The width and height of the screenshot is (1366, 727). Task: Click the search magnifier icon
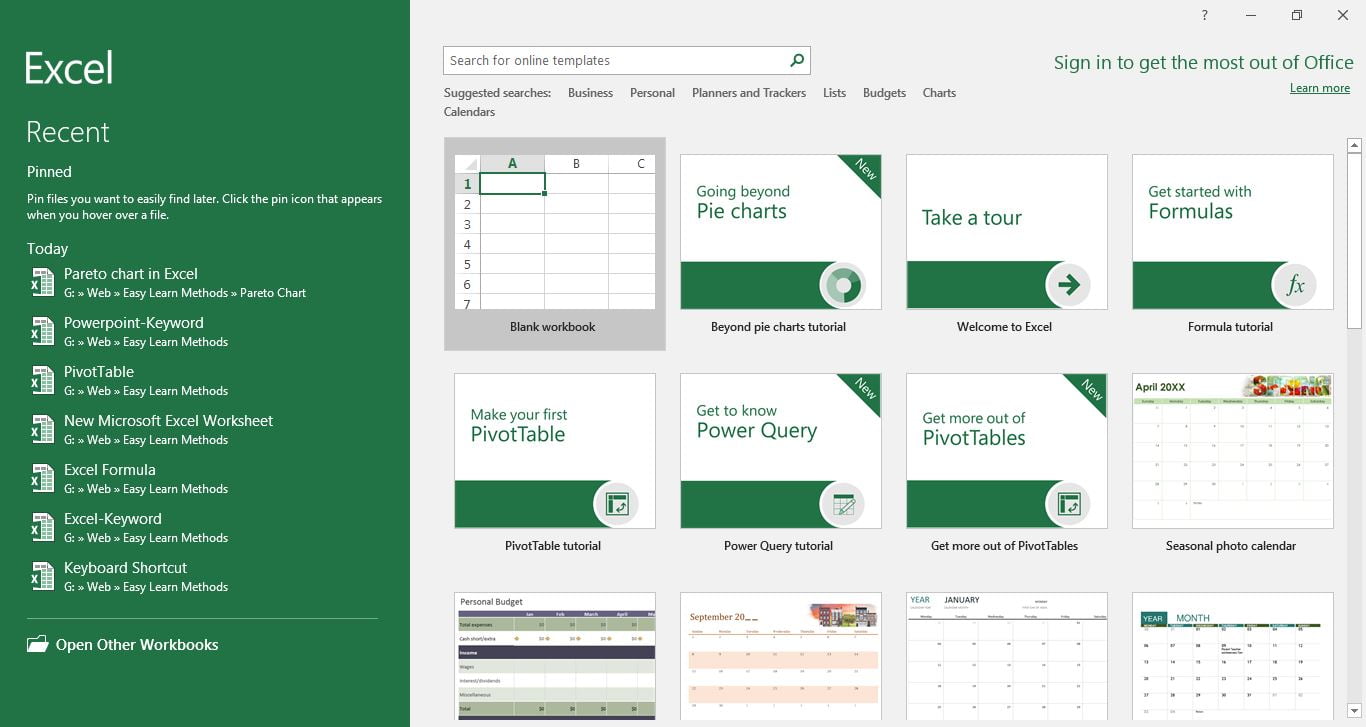click(x=796, y=60)
